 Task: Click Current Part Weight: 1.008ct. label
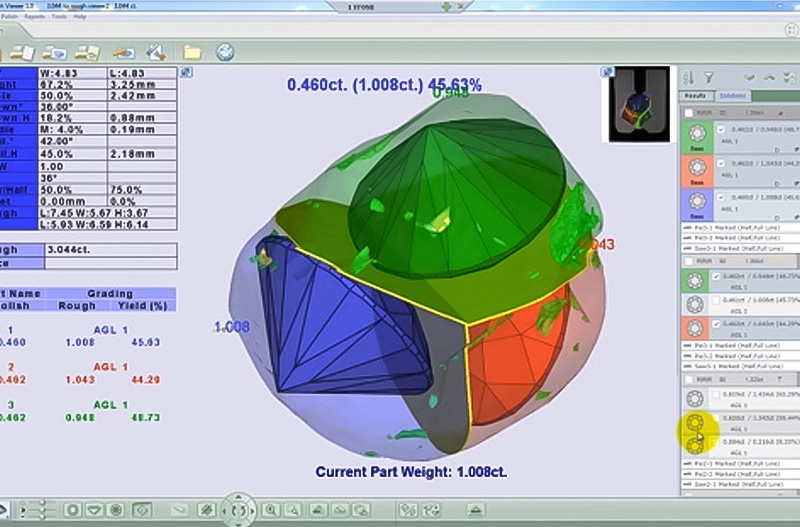(411, 472)
